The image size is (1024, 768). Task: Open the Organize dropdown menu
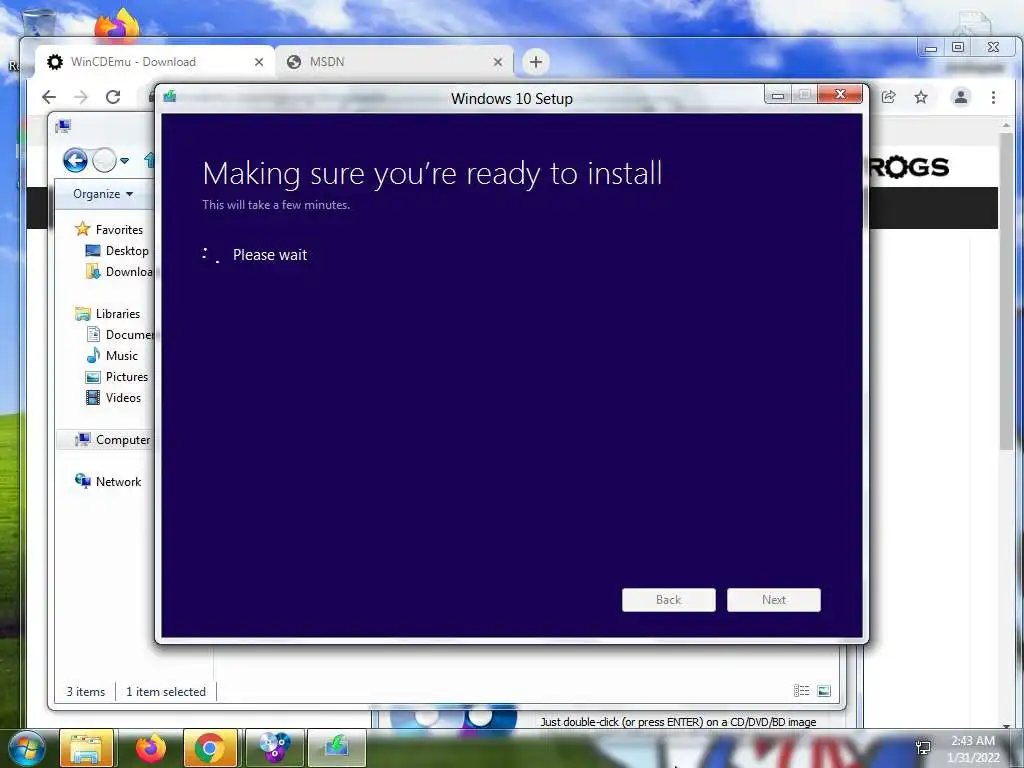pos(103,194)
